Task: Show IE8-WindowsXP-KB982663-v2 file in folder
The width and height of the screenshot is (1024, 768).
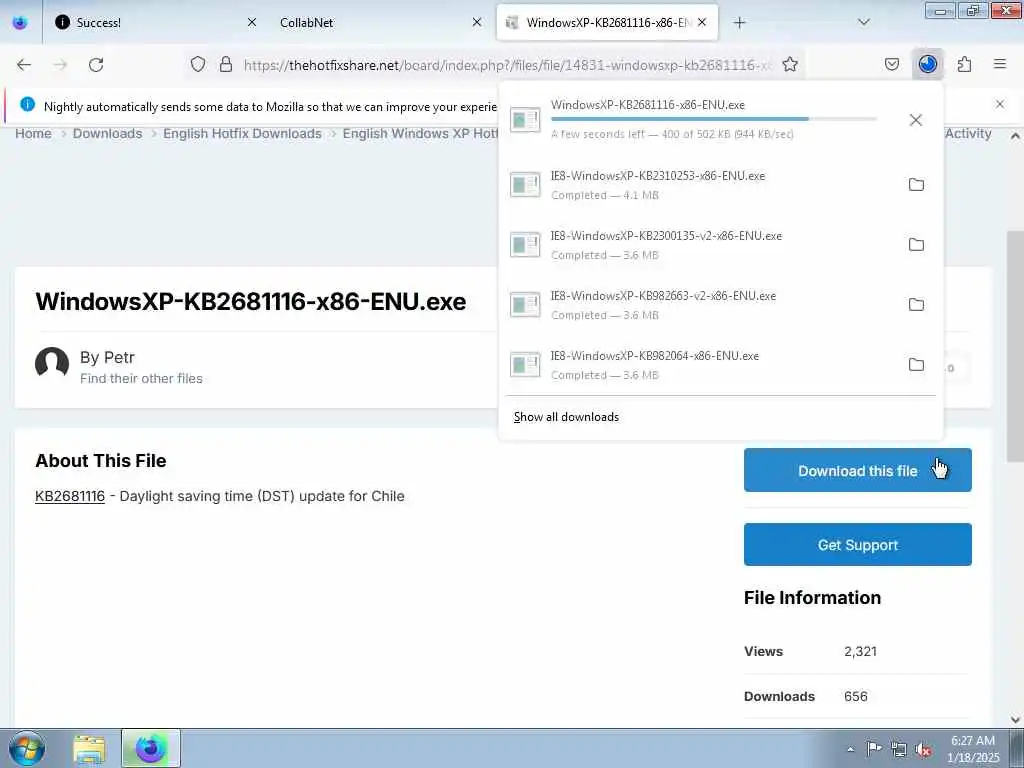Action: click(916, 305)
